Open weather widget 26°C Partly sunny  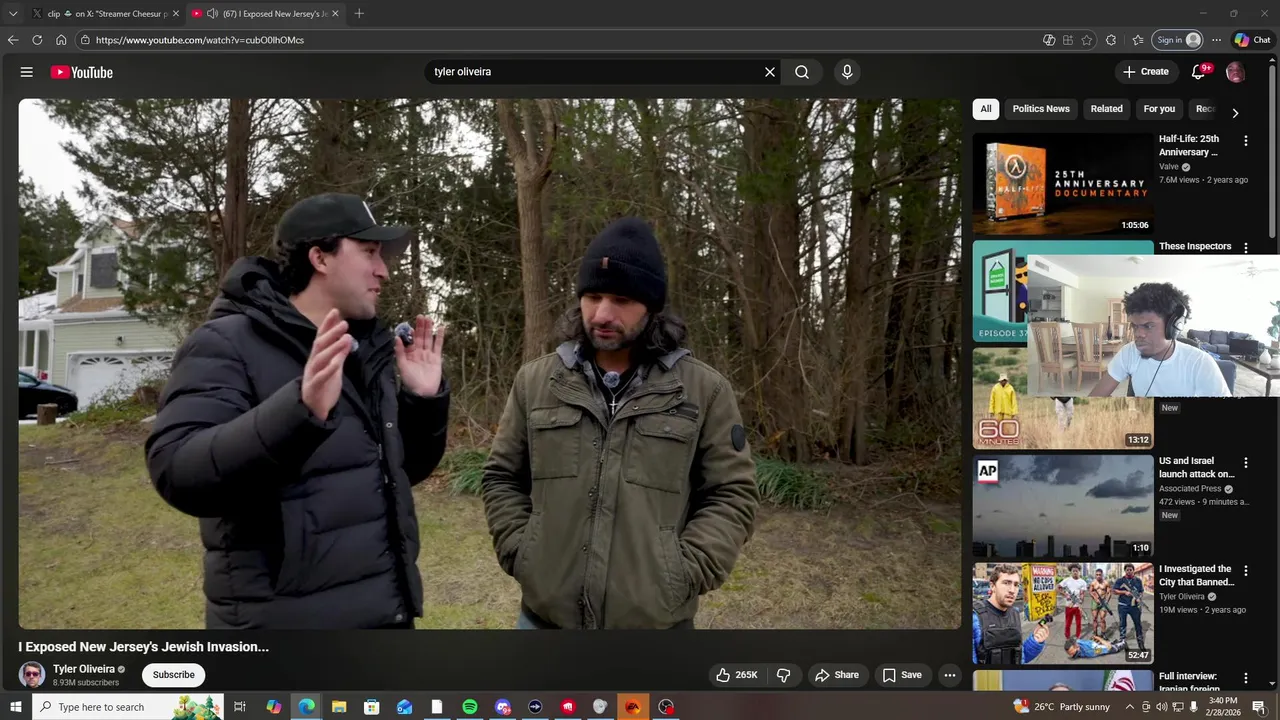(x=1061, y=707)
